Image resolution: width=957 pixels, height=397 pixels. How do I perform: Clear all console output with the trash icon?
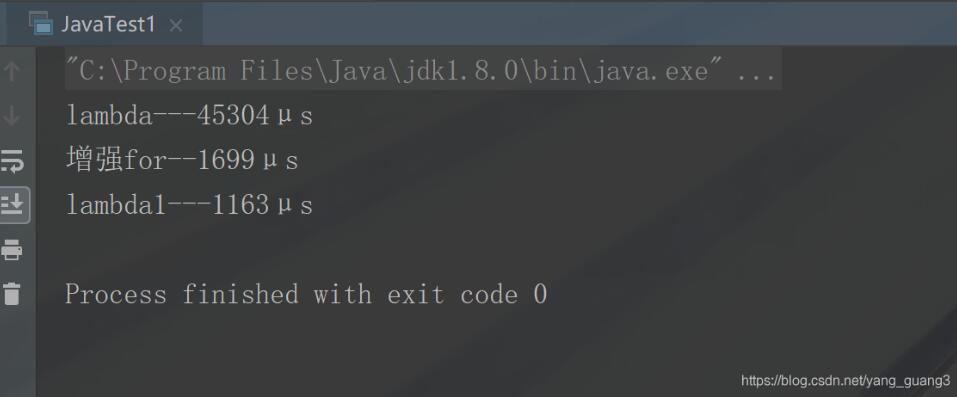[x=12, y=293]
